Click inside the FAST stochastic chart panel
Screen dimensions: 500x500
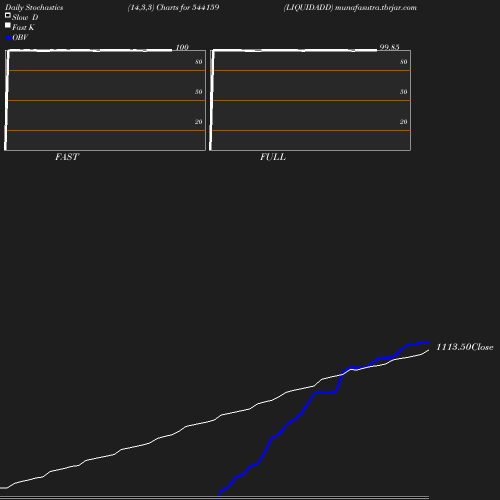point(105,100)
